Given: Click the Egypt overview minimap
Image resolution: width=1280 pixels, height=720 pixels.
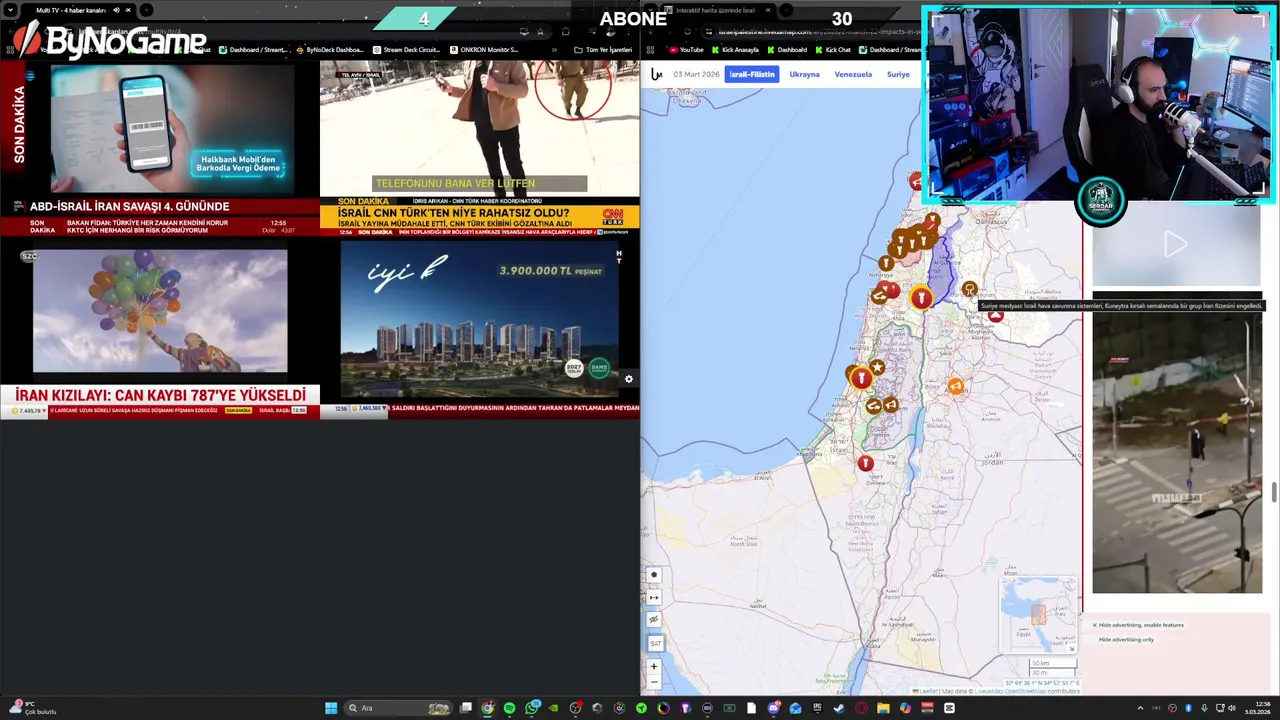Looking at the screenshot, I should pyautogui.click(x=1038, y=614).
